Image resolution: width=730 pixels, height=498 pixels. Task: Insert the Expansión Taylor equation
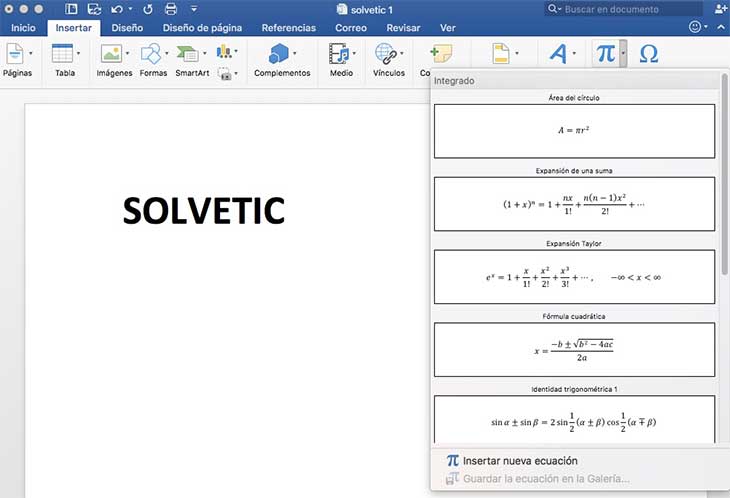click(575, 277)
